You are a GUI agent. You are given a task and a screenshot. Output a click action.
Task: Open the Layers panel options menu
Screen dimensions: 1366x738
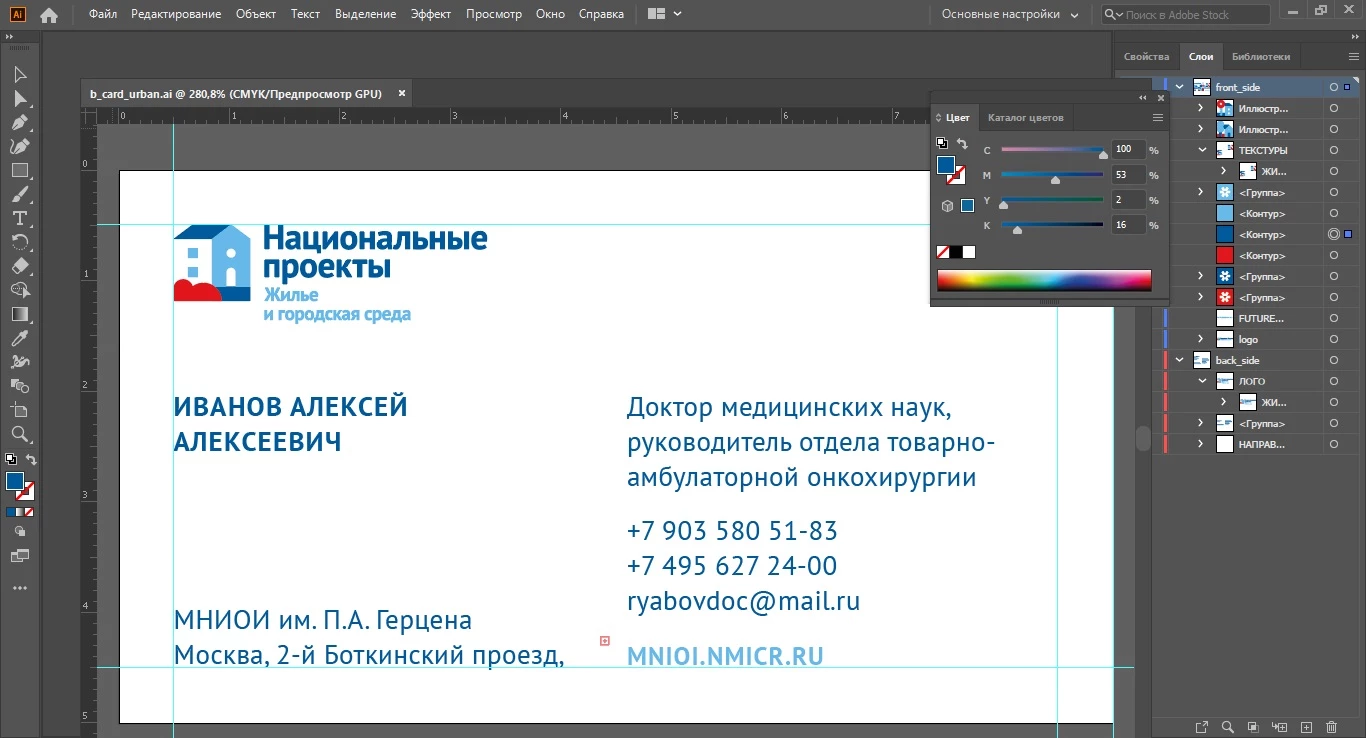pos(1354,57)
